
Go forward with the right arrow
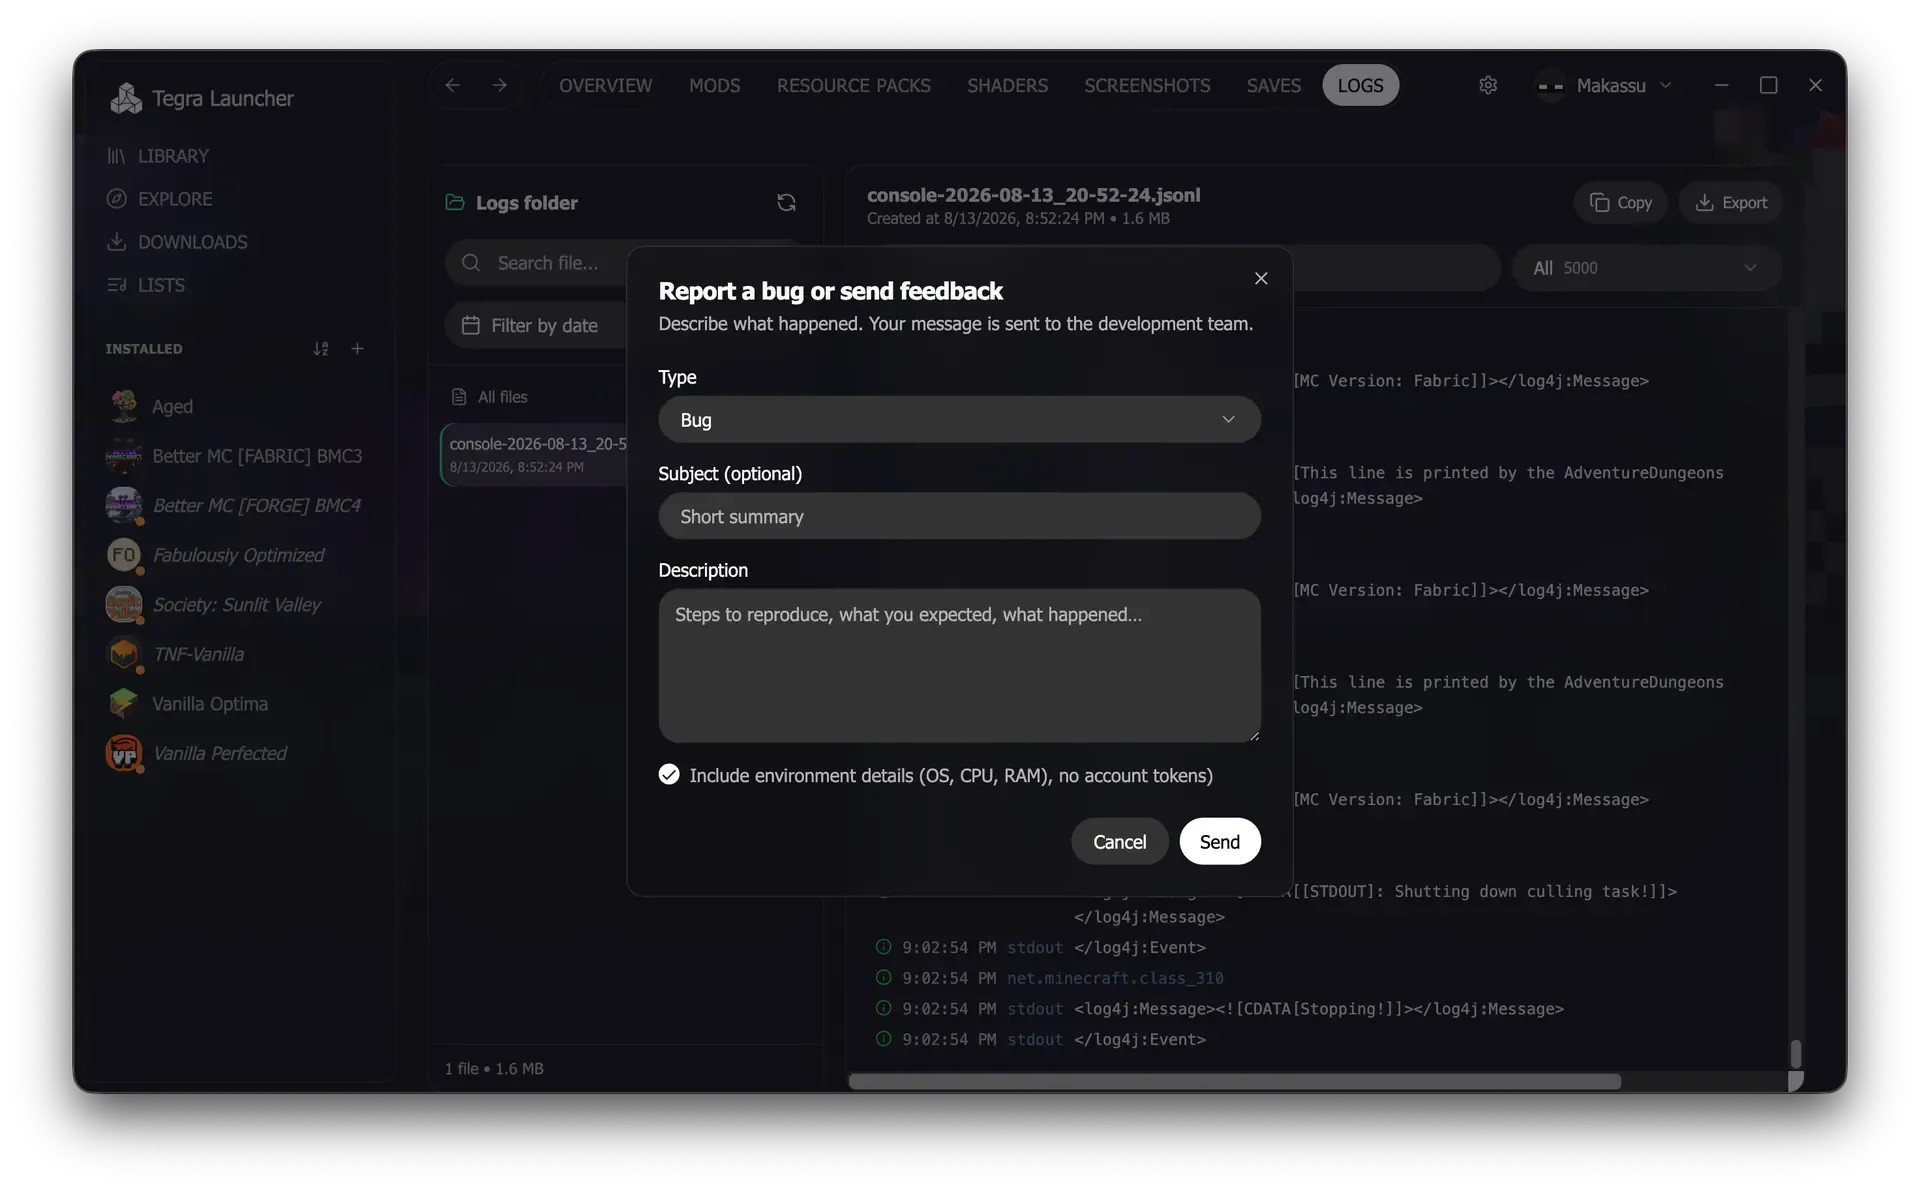click(499, 86)
